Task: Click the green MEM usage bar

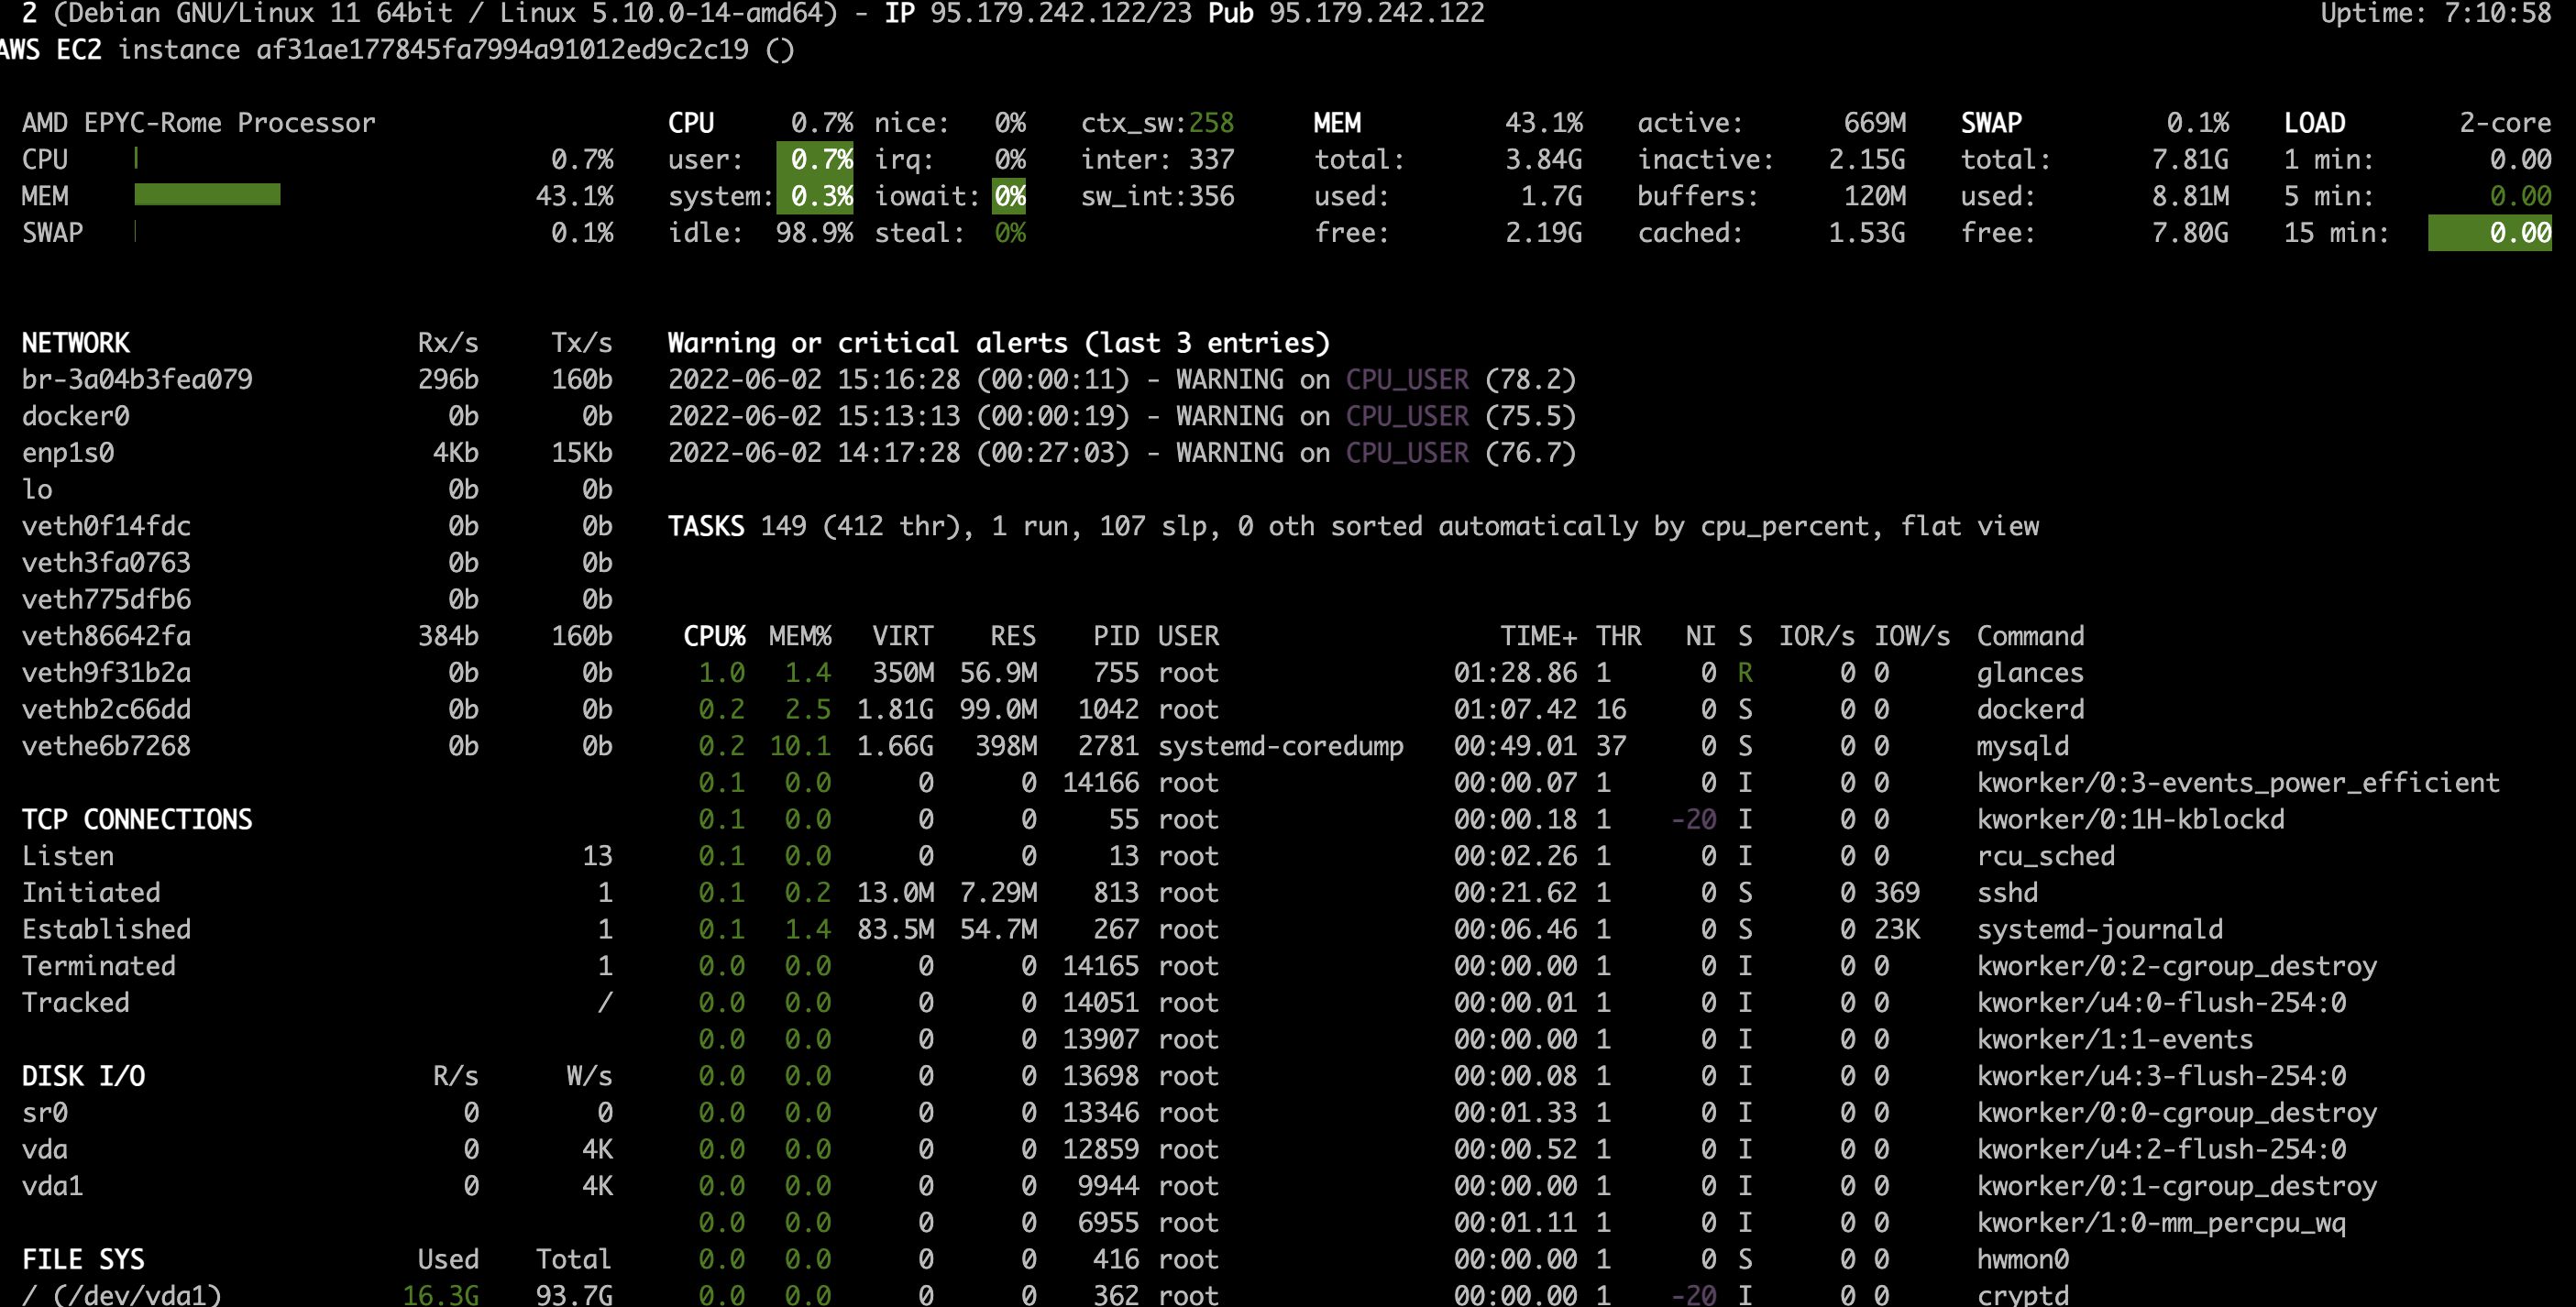Action: tap(207, 195)
